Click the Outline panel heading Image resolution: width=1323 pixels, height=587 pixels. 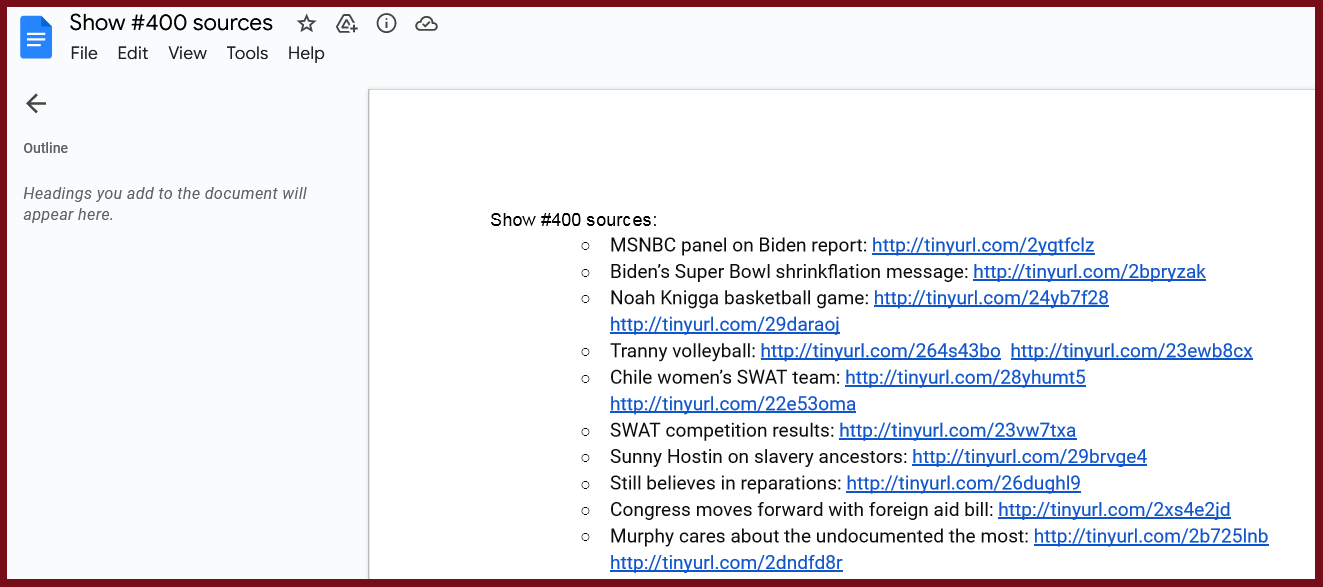point(46,148)
